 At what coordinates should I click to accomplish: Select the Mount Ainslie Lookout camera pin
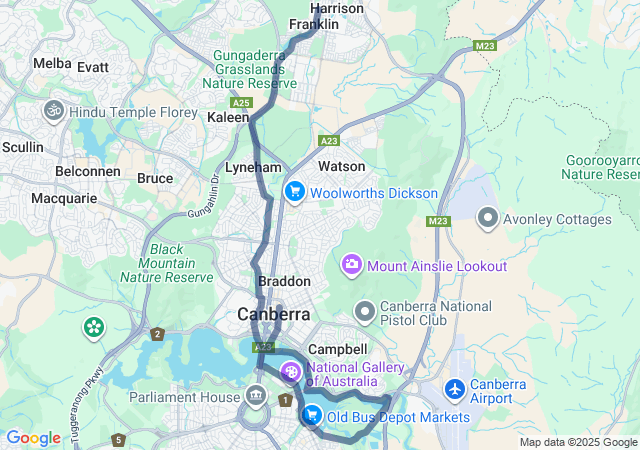(352, 265)
